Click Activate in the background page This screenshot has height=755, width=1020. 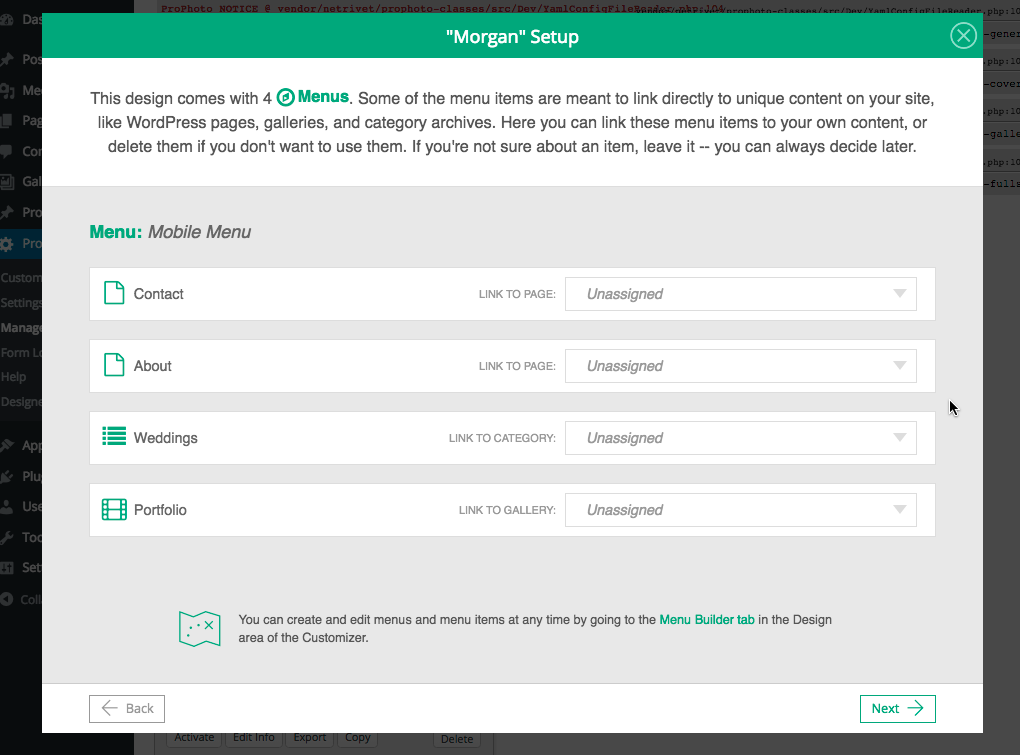tap(194, 737)
